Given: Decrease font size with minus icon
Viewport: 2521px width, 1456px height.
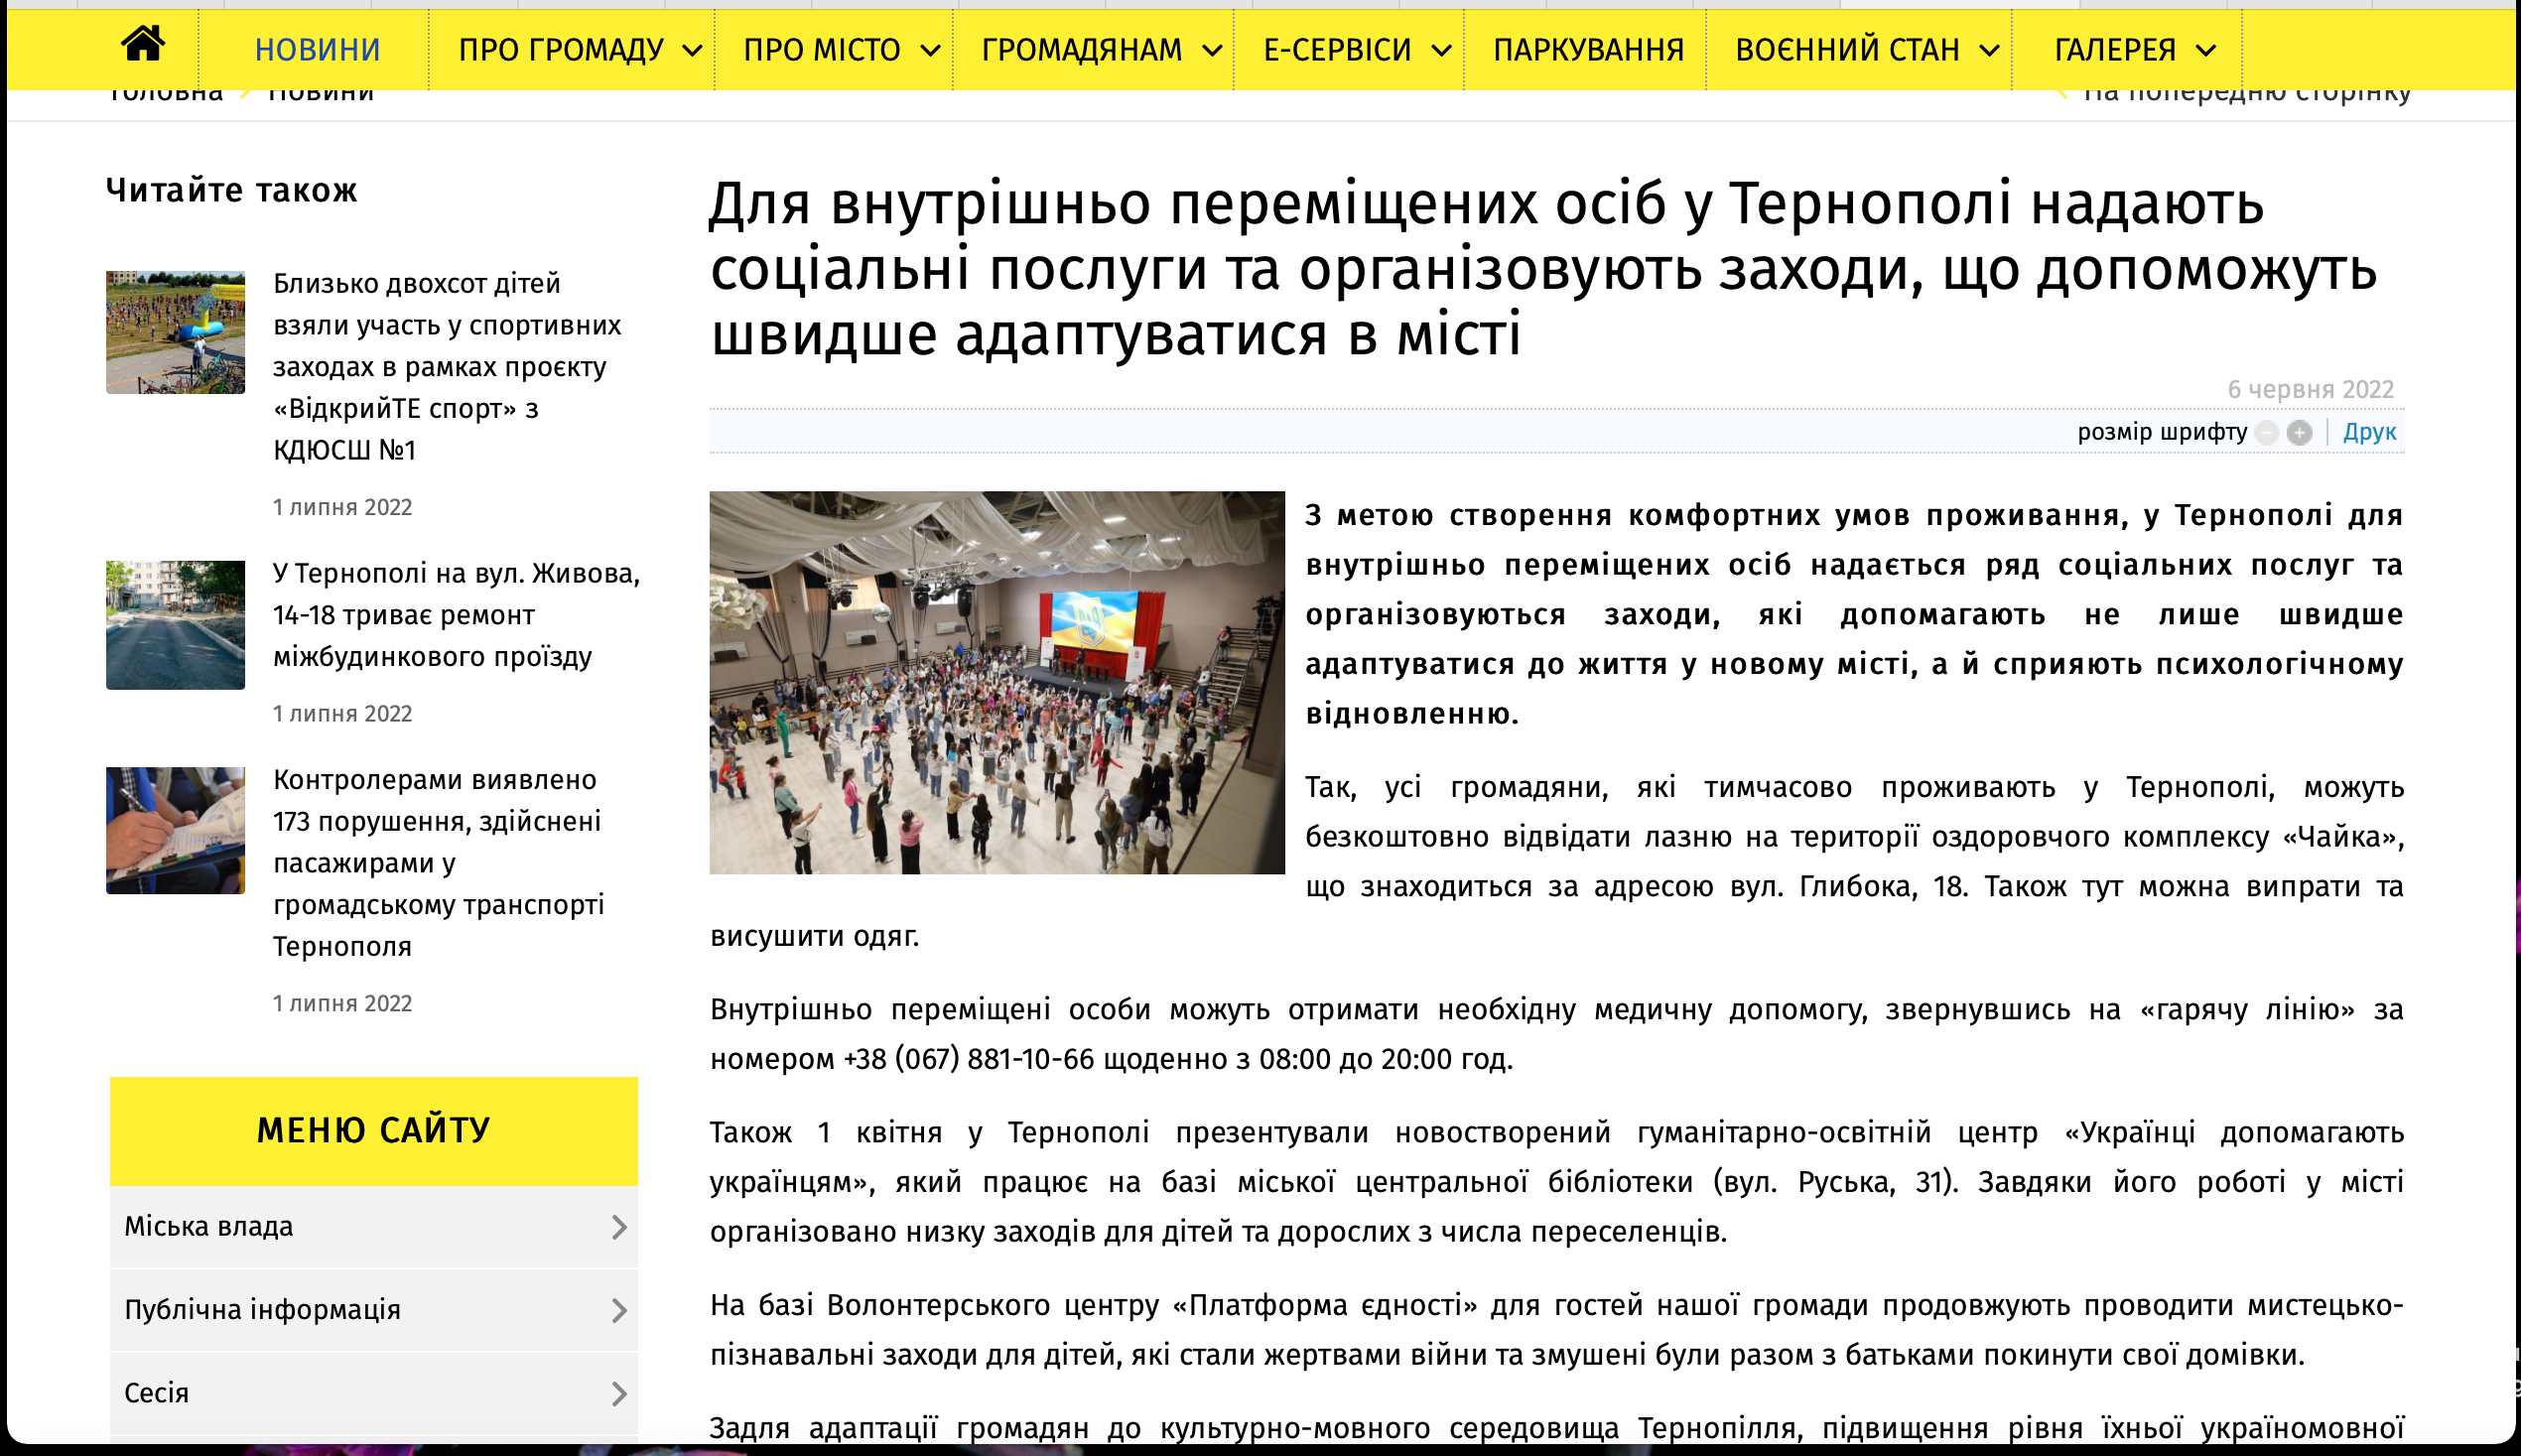Looking at the screenshot, I should [2267, 433].
